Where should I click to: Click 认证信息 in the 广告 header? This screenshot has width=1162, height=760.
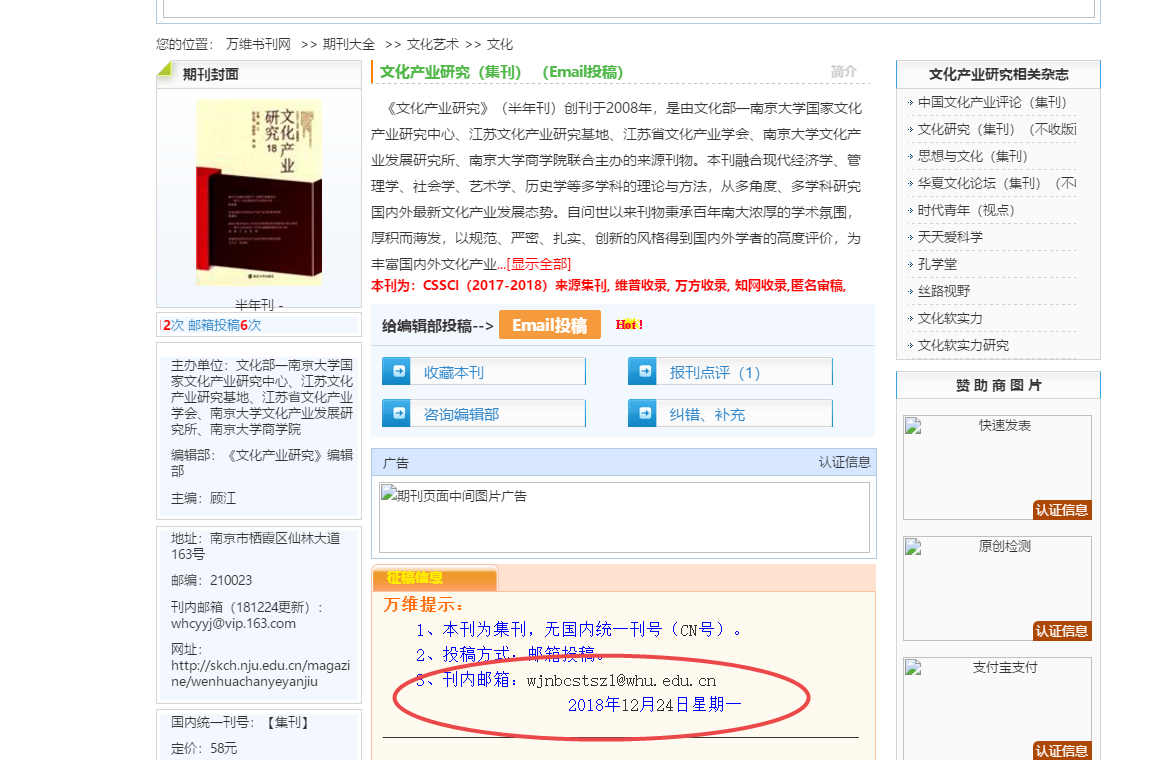[844, 462]
